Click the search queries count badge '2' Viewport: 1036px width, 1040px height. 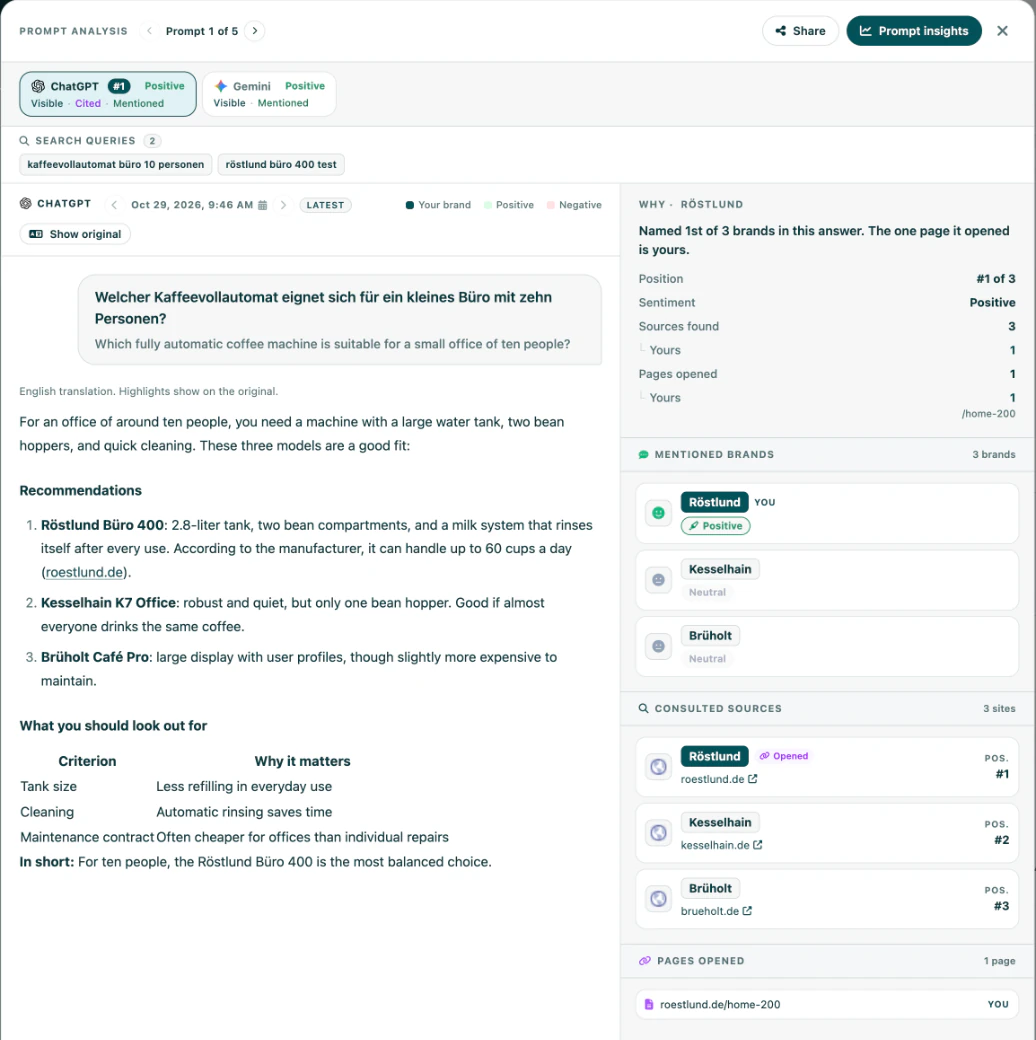152,141
